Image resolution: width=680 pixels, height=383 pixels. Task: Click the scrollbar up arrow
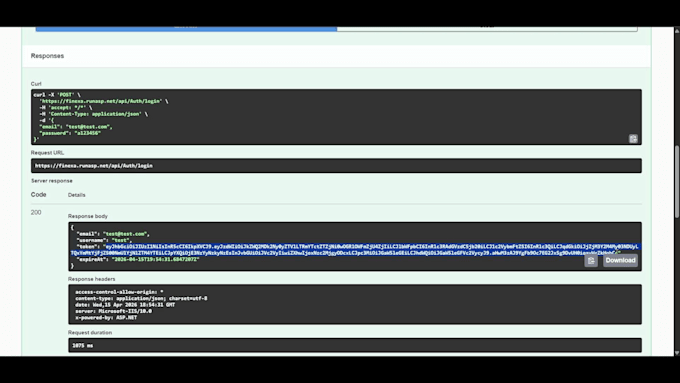677,30
